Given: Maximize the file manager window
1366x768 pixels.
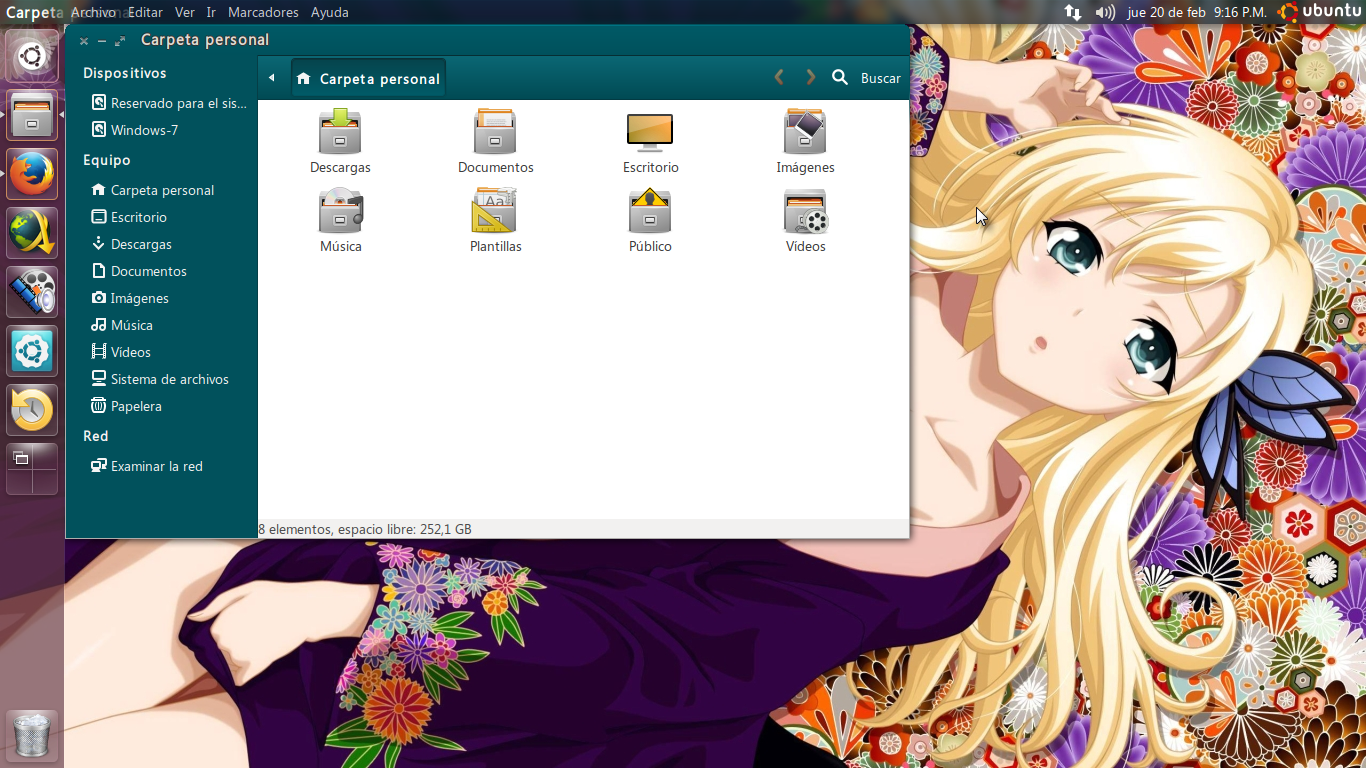Looking at the screenshot, I should (120, 41).
